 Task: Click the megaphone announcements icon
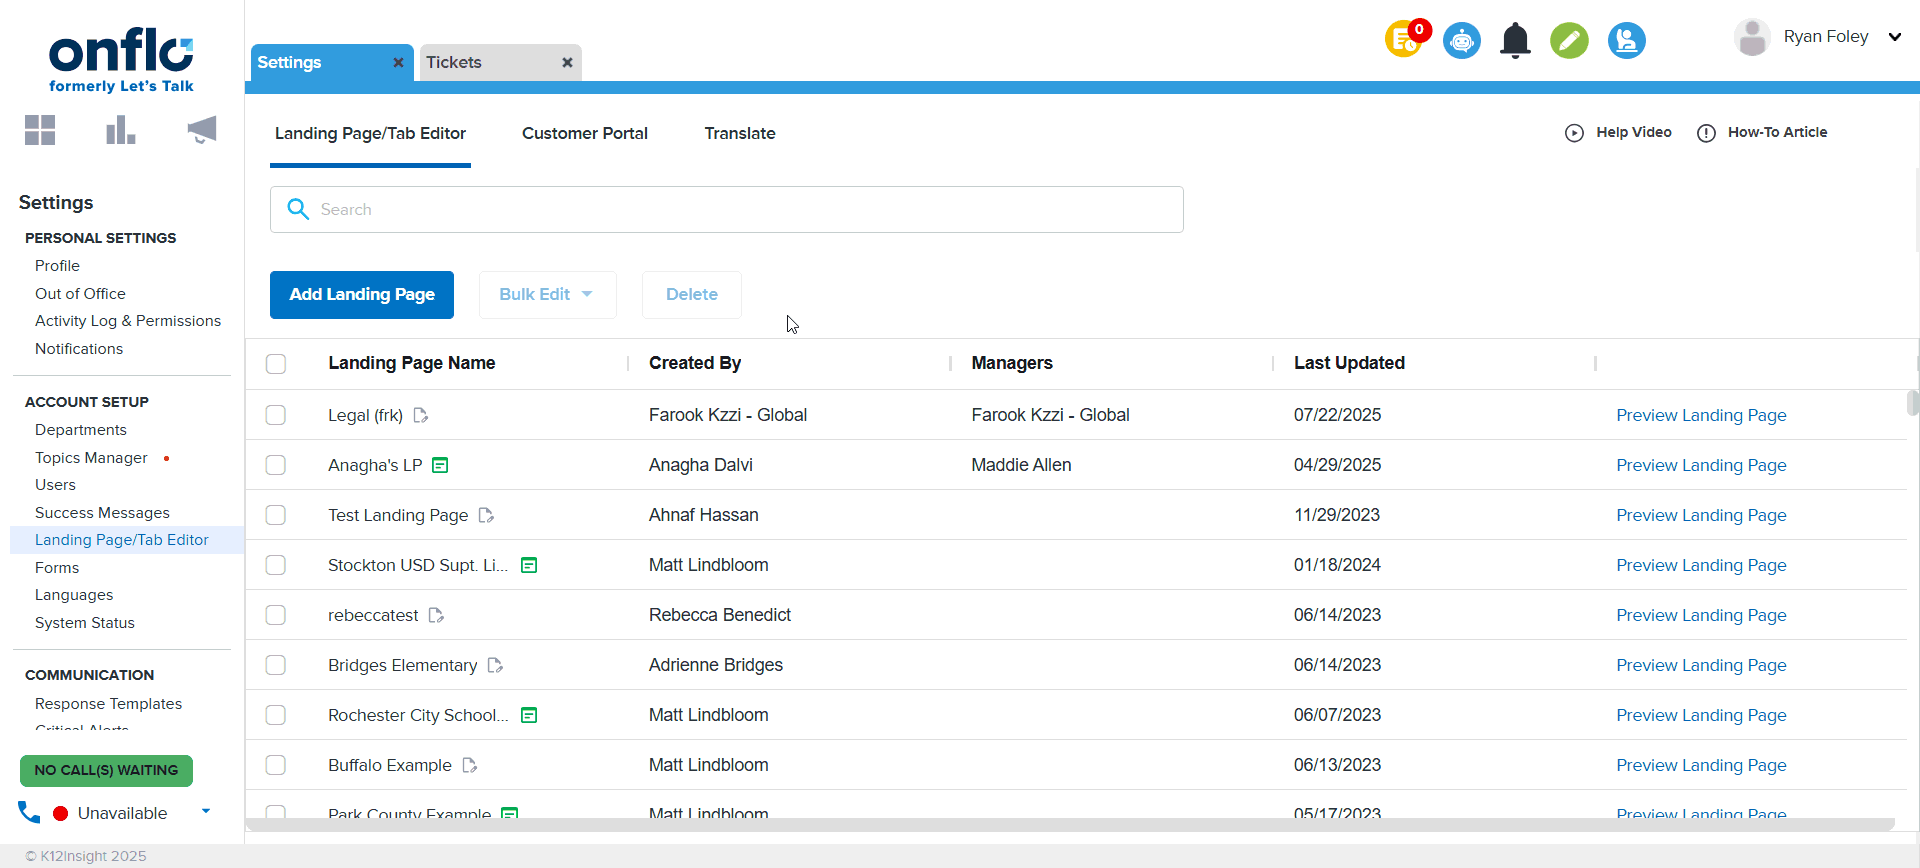coord(201,130)
